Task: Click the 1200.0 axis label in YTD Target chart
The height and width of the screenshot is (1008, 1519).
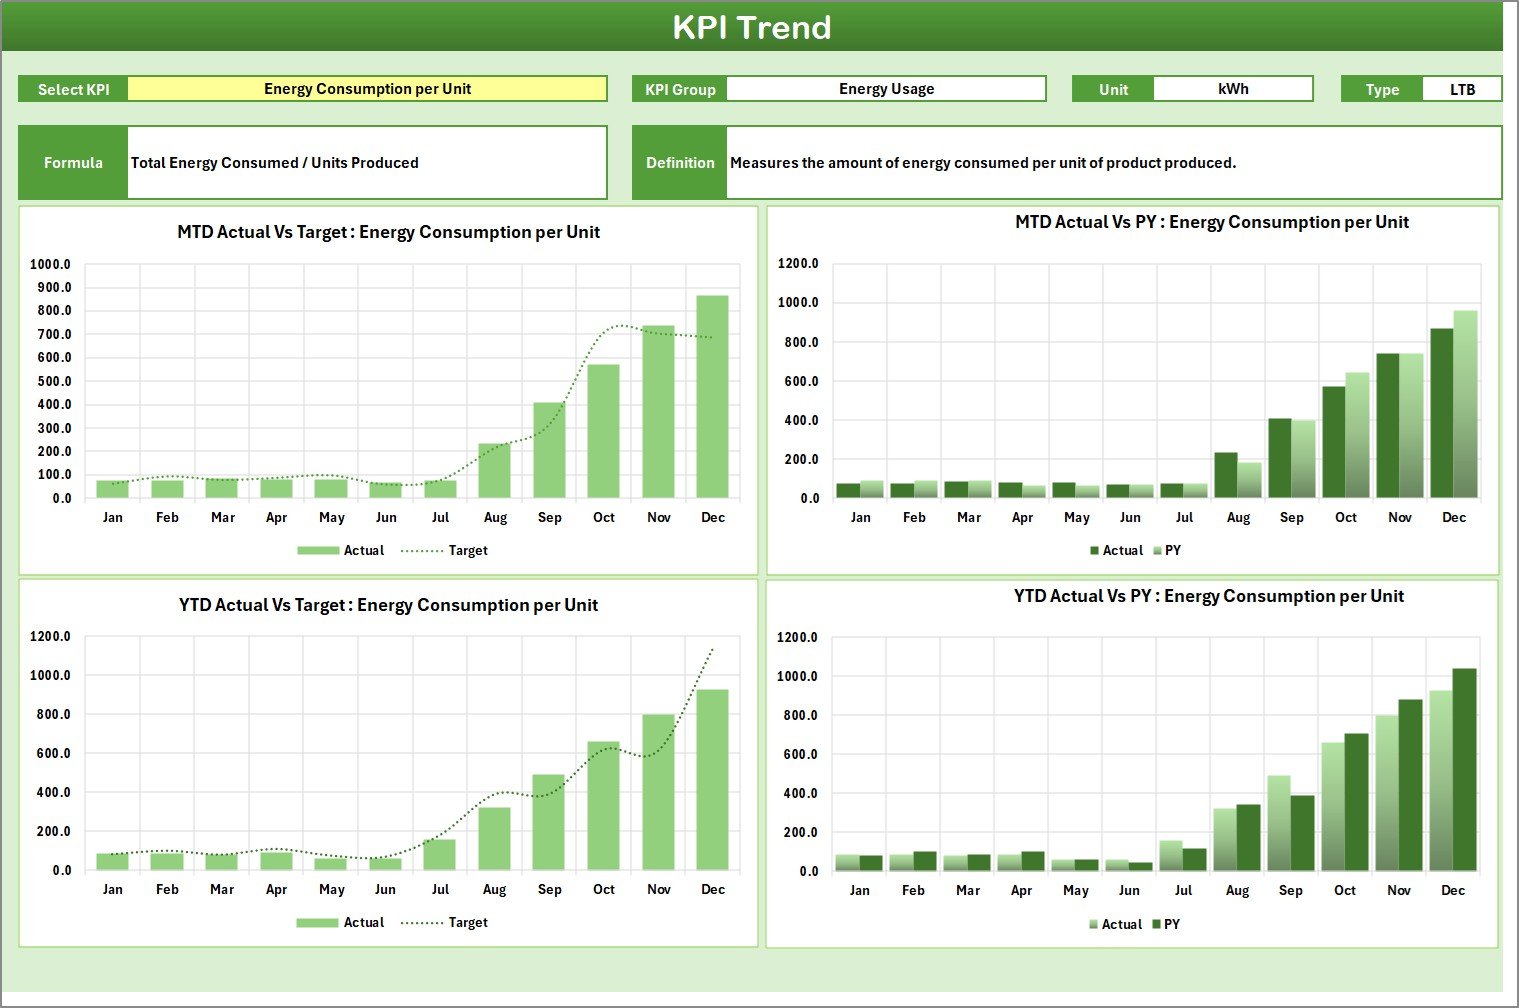Action: click(50, 636)
